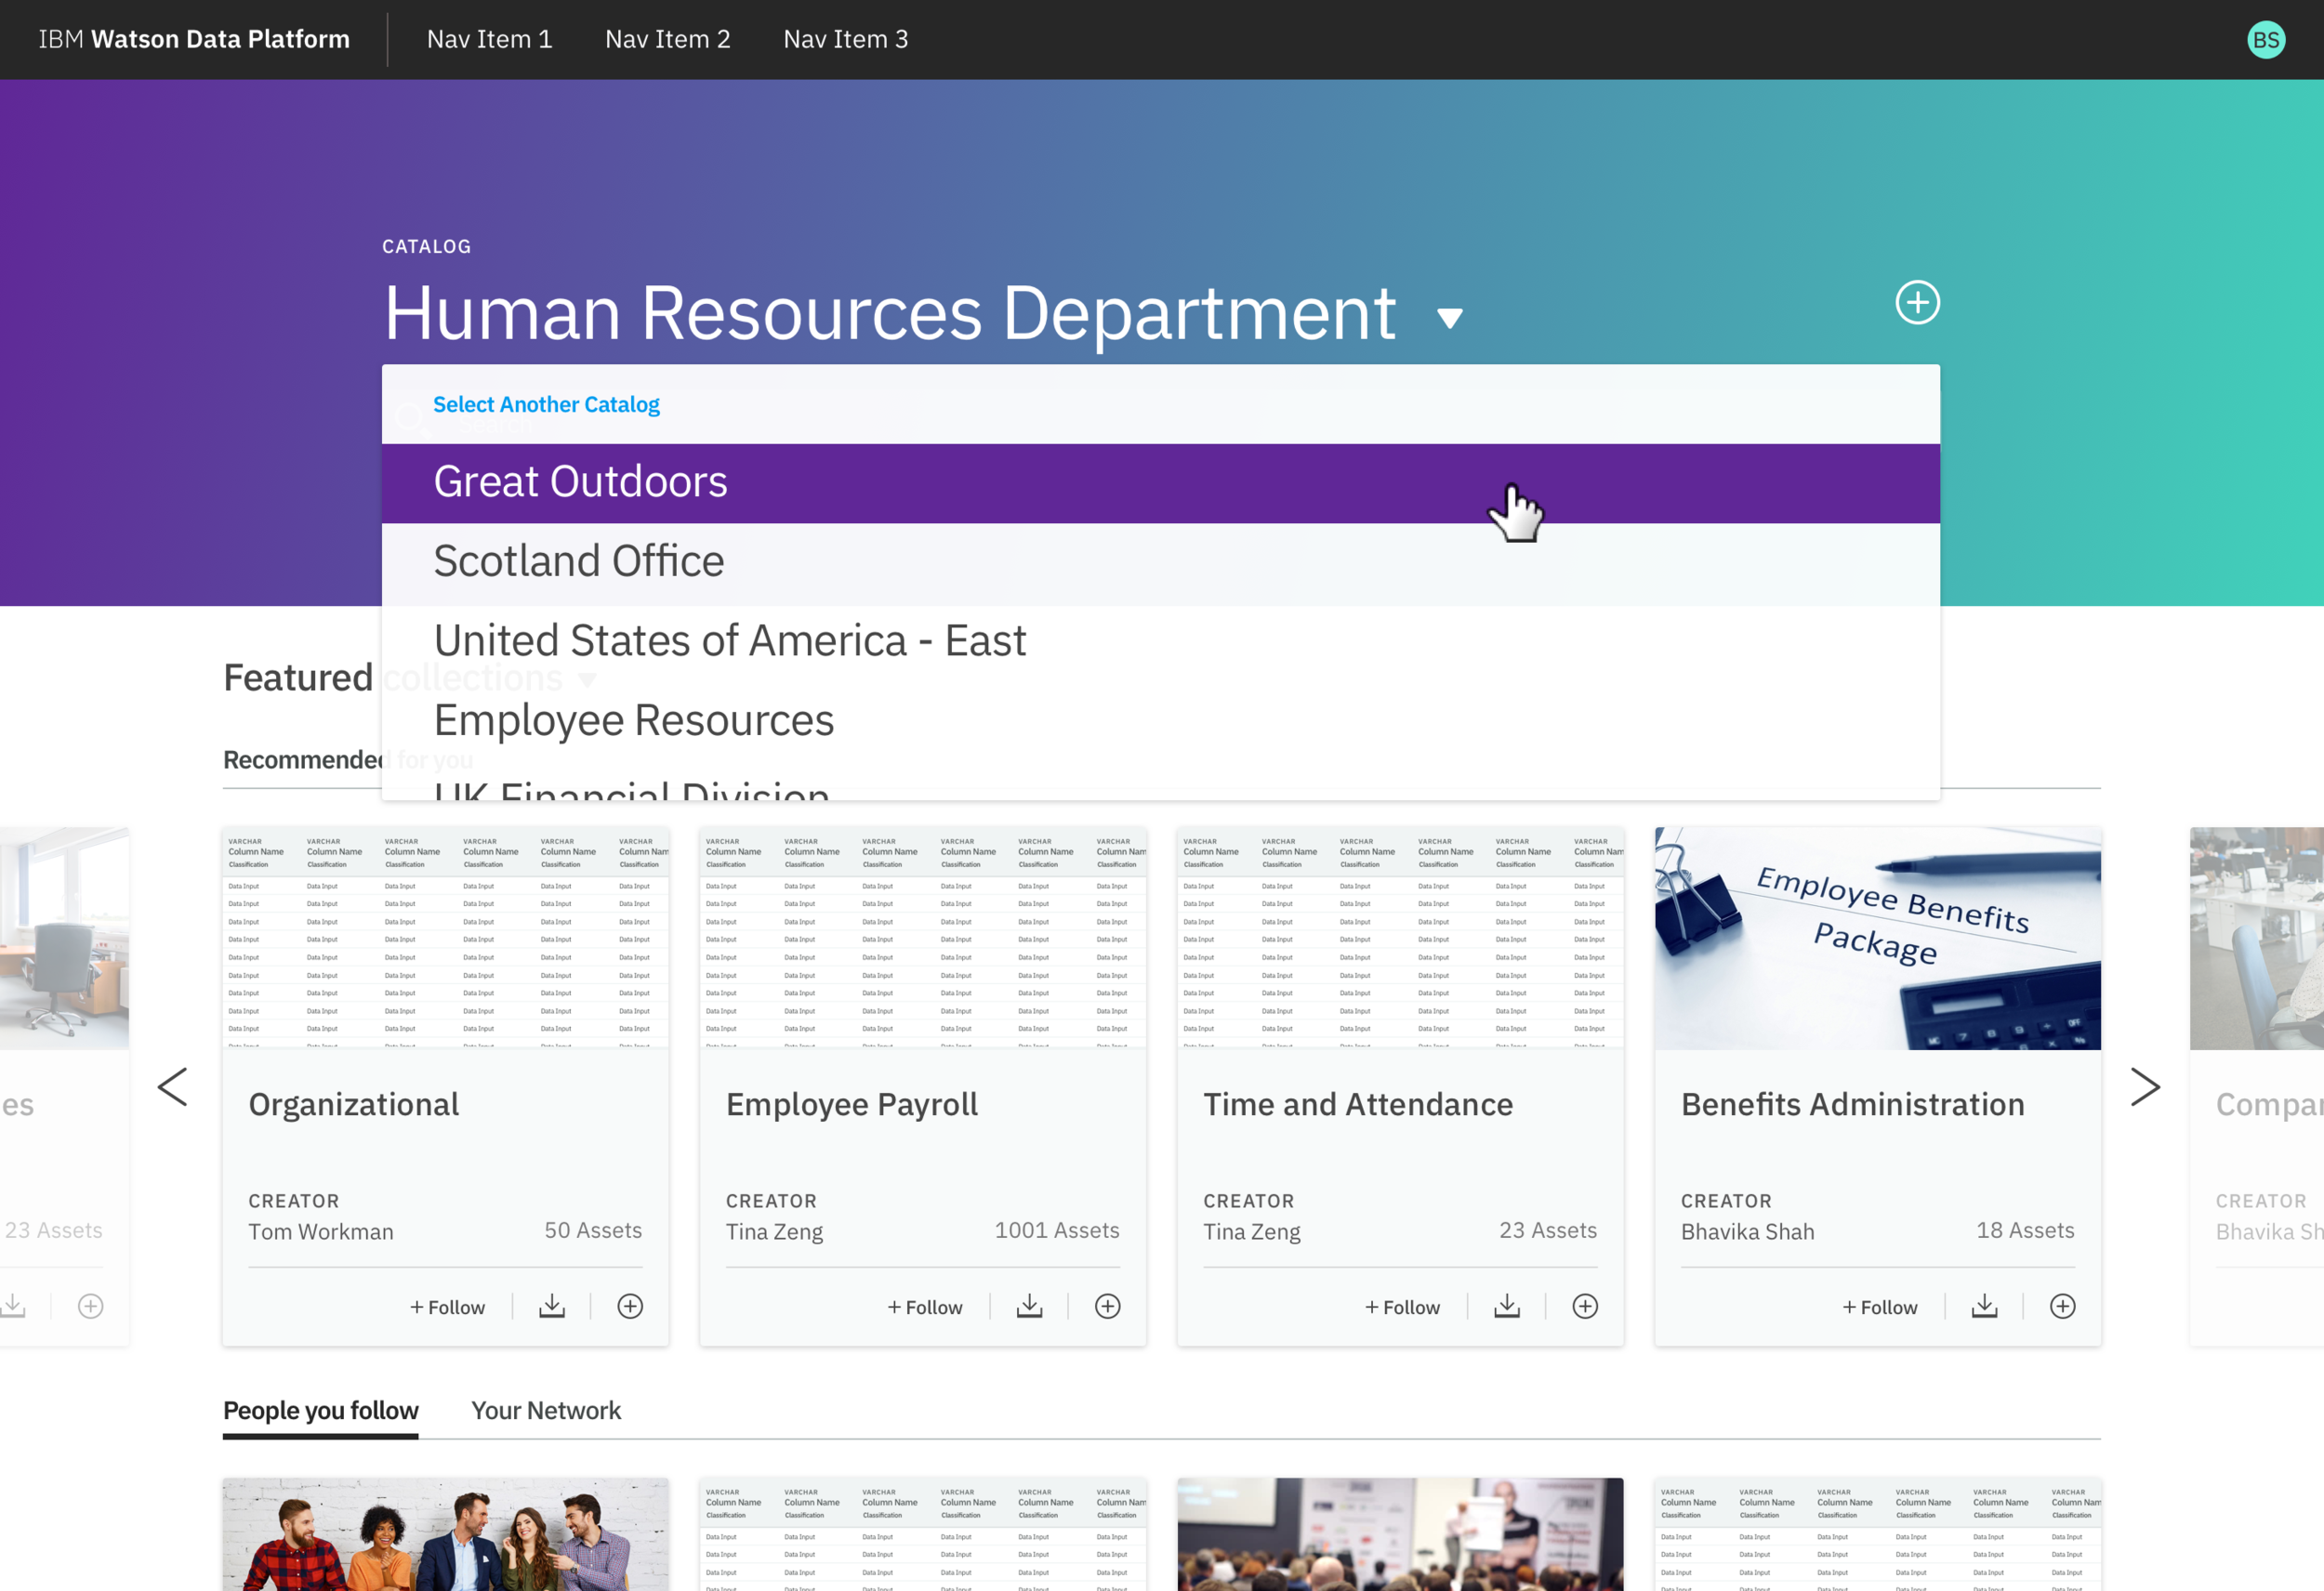Download the Employee Payroll collection
The width and height of the screenshot is (2324, 1591).
(1030, 1306)
